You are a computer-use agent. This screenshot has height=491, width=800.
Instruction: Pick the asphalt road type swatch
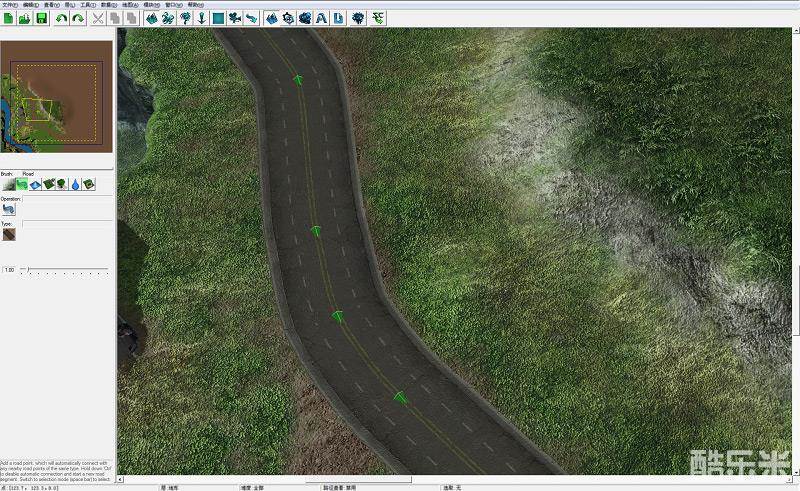pyautogui.click(x=9, y=235)
